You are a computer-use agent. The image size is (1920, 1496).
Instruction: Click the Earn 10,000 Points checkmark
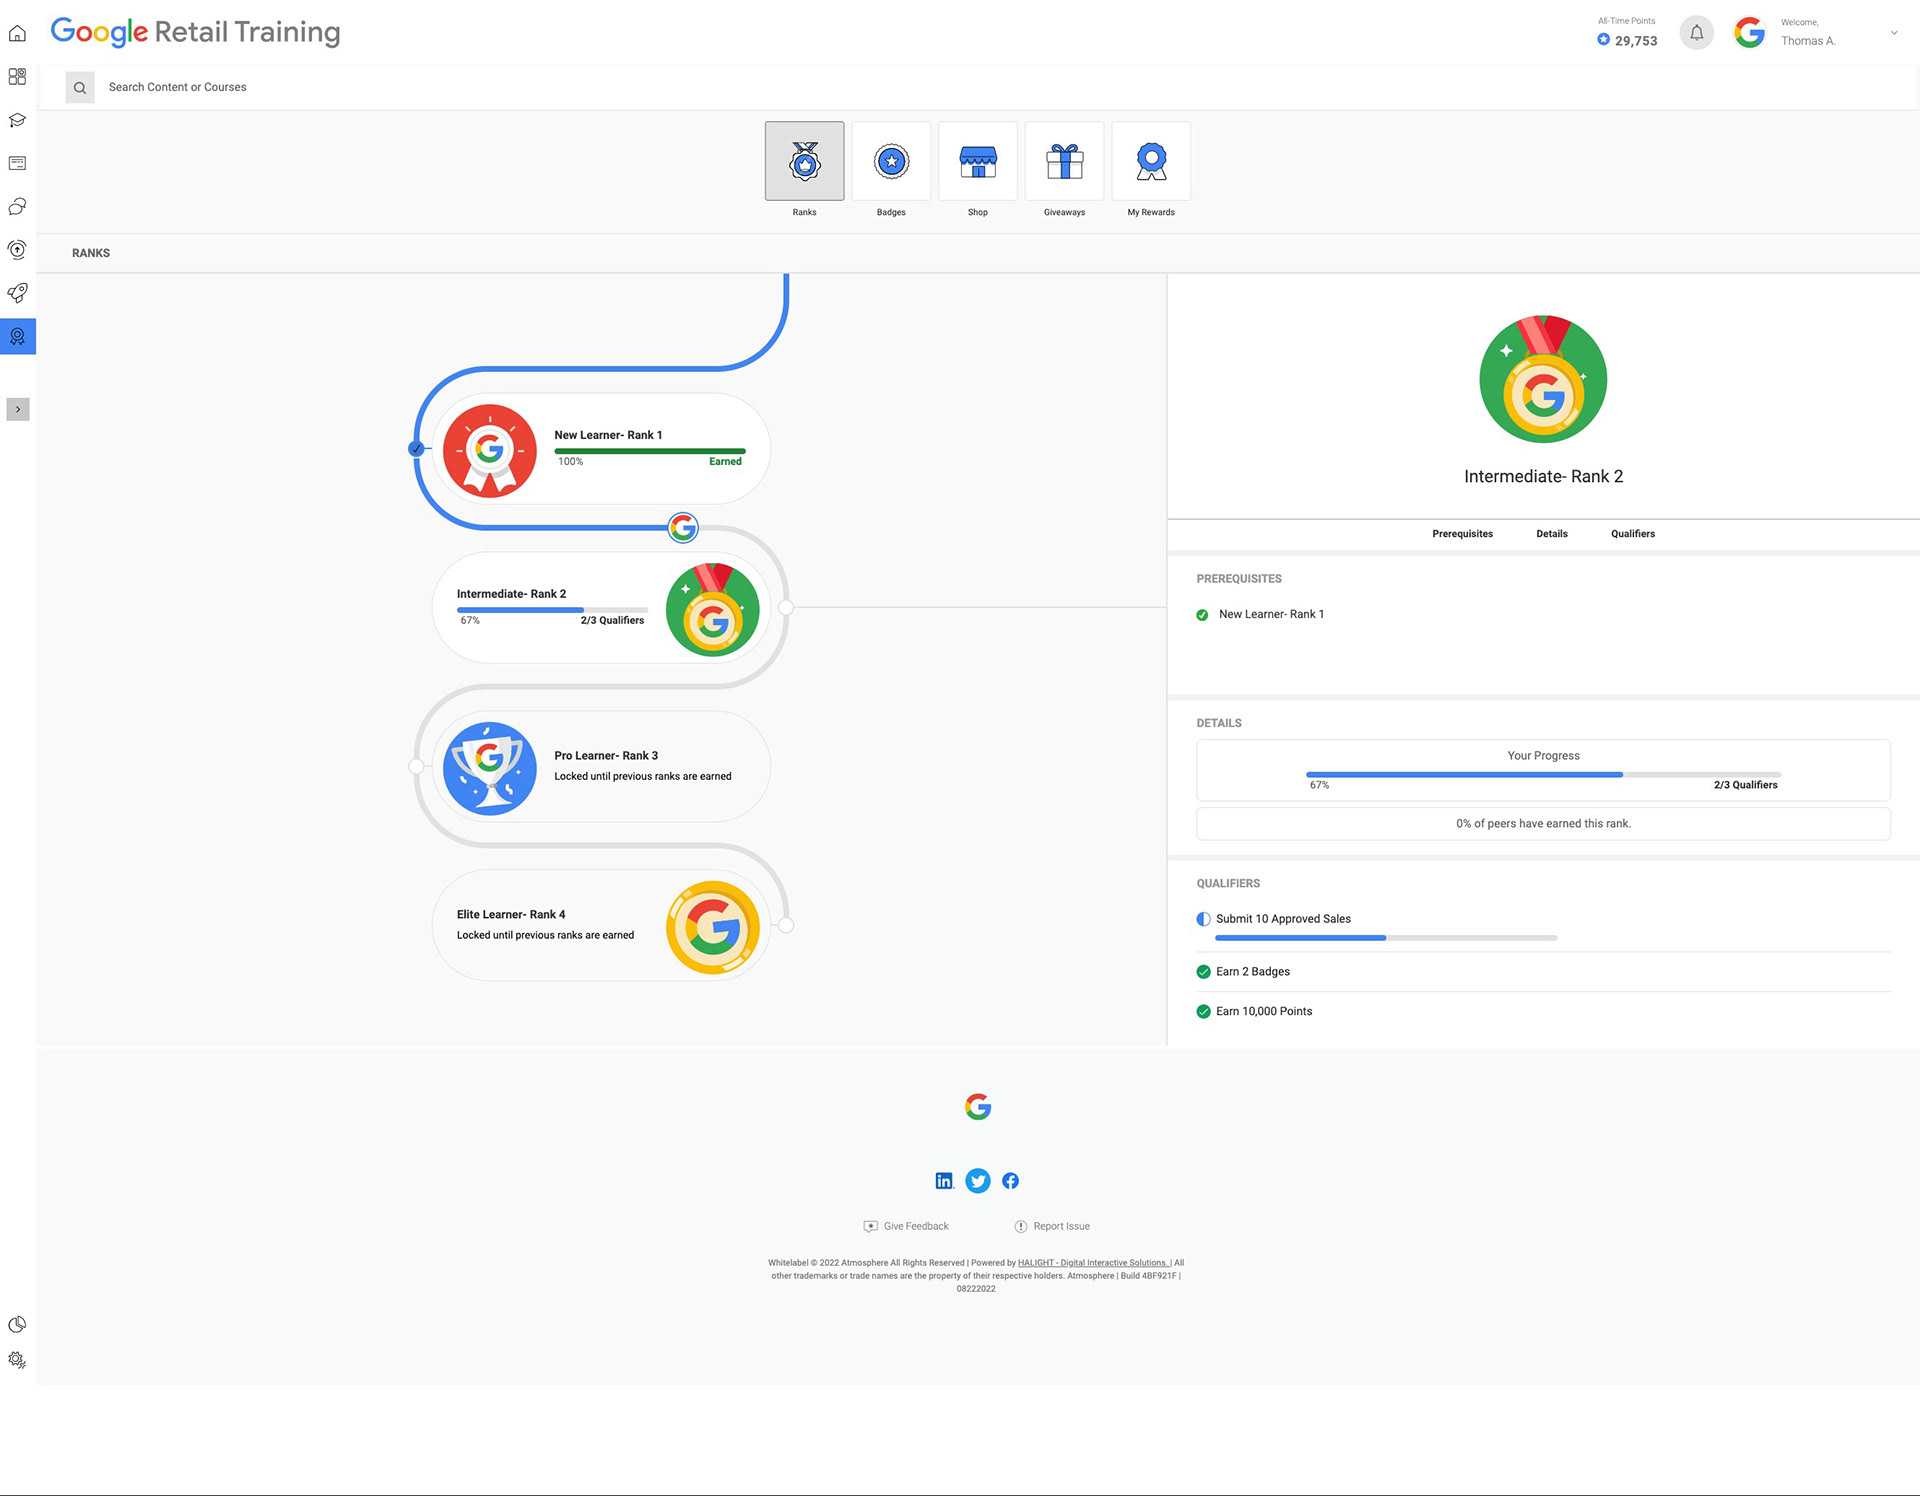[1203, 1012]
